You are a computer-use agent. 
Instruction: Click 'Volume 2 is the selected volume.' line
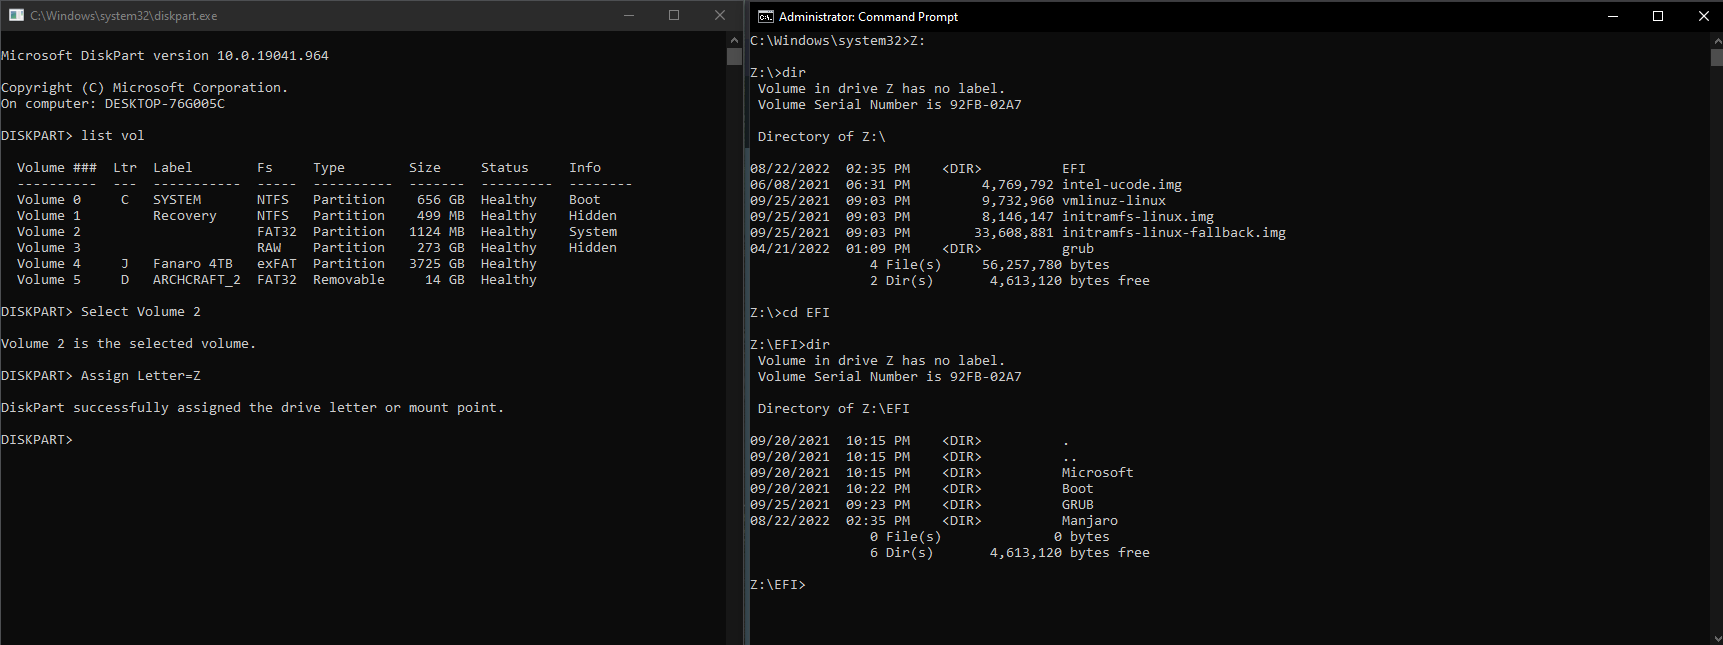129,344
